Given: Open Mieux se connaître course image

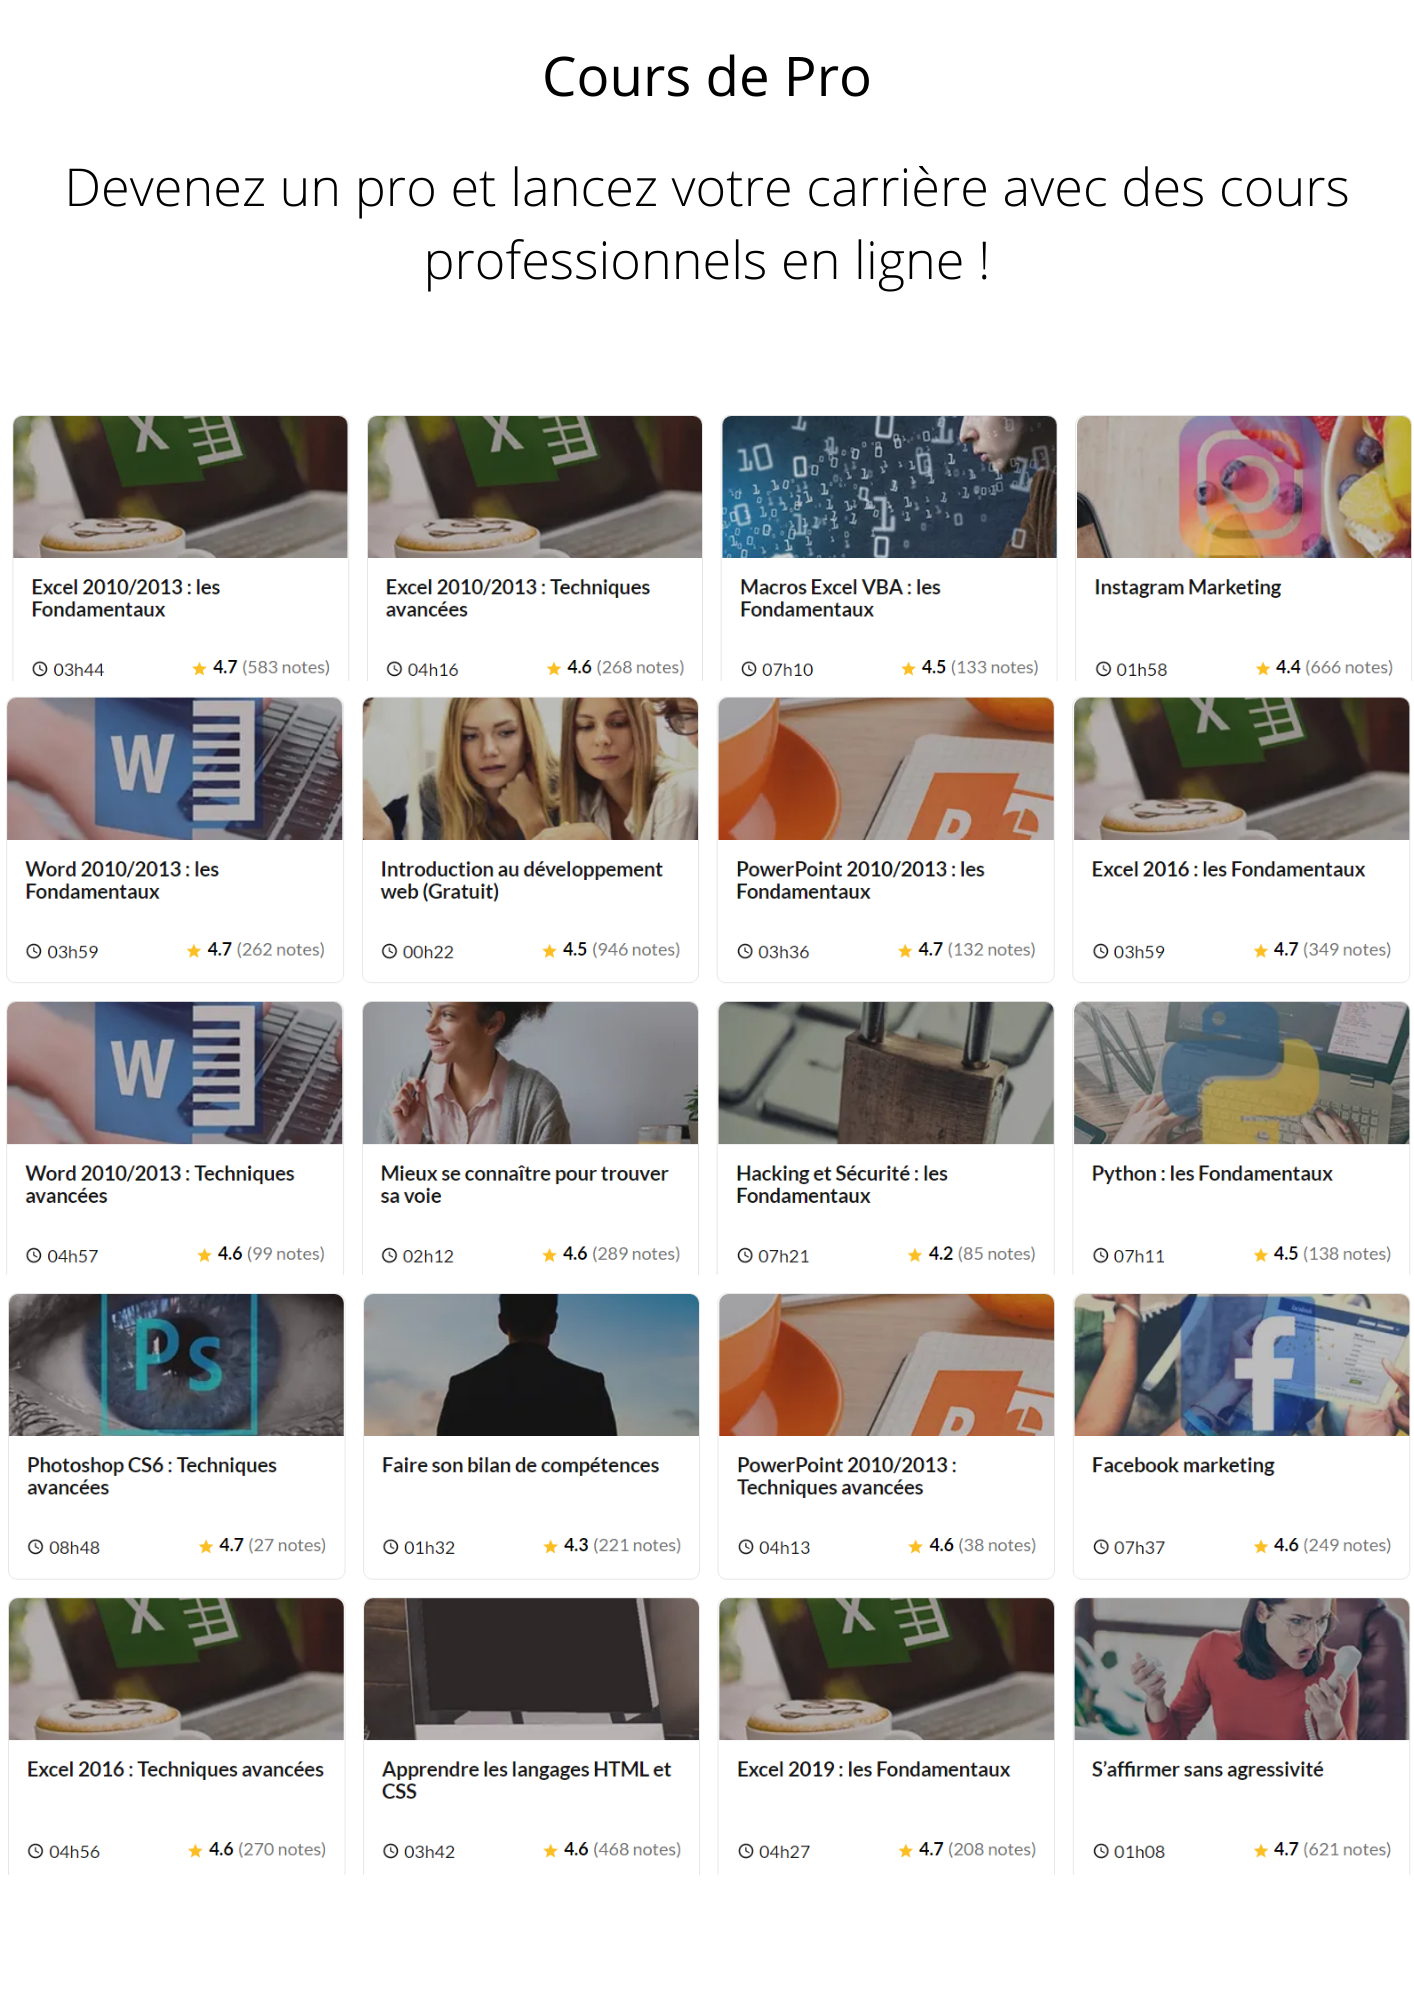Looking at the screenshot, I should pyautogui.click(x=530, y=1073).
